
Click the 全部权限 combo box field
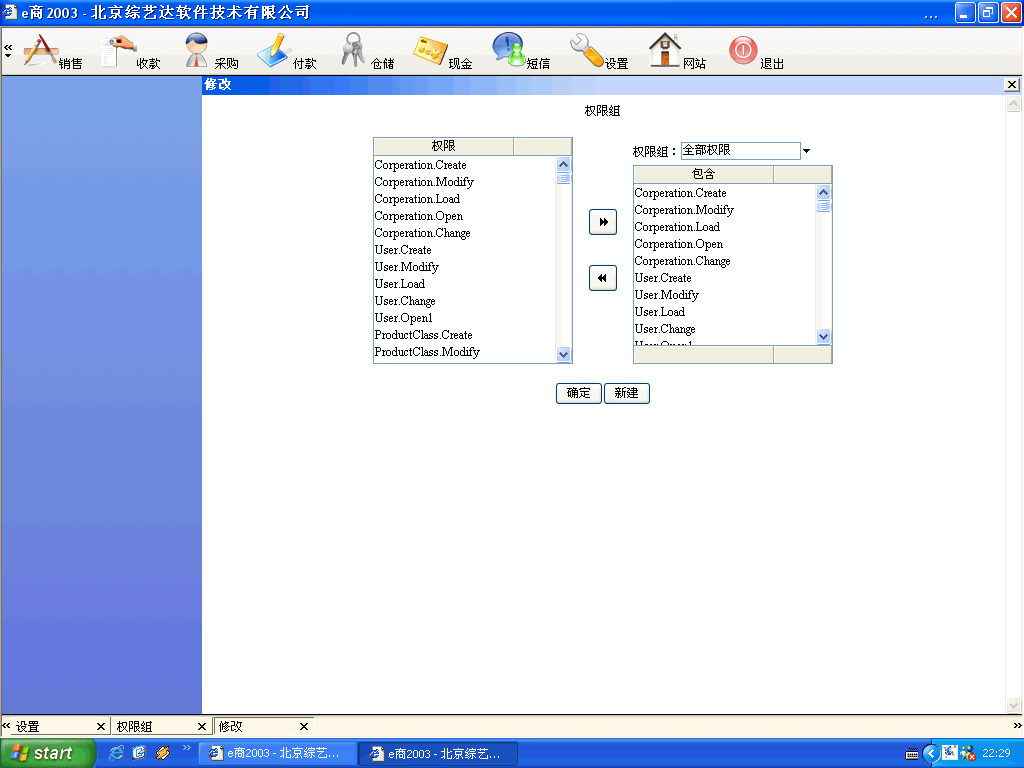click(x=740, y=150)
